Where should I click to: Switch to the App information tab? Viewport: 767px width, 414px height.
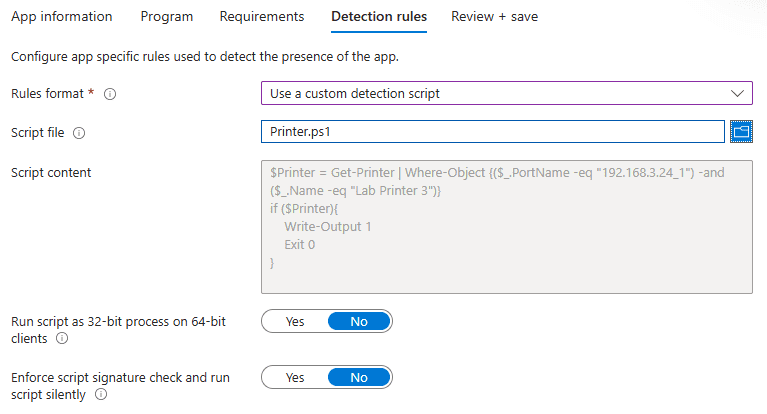(61, 17)
